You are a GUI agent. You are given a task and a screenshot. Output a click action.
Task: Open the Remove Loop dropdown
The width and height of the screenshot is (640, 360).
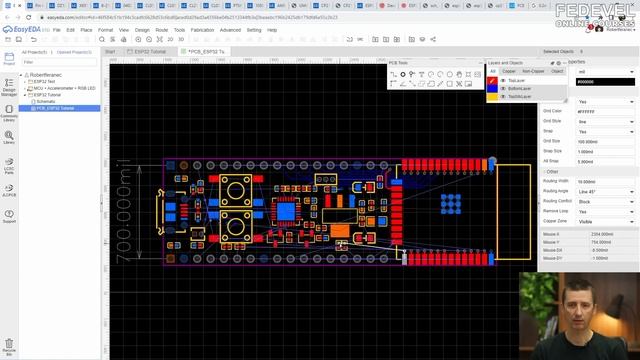[x=605, y=212]
